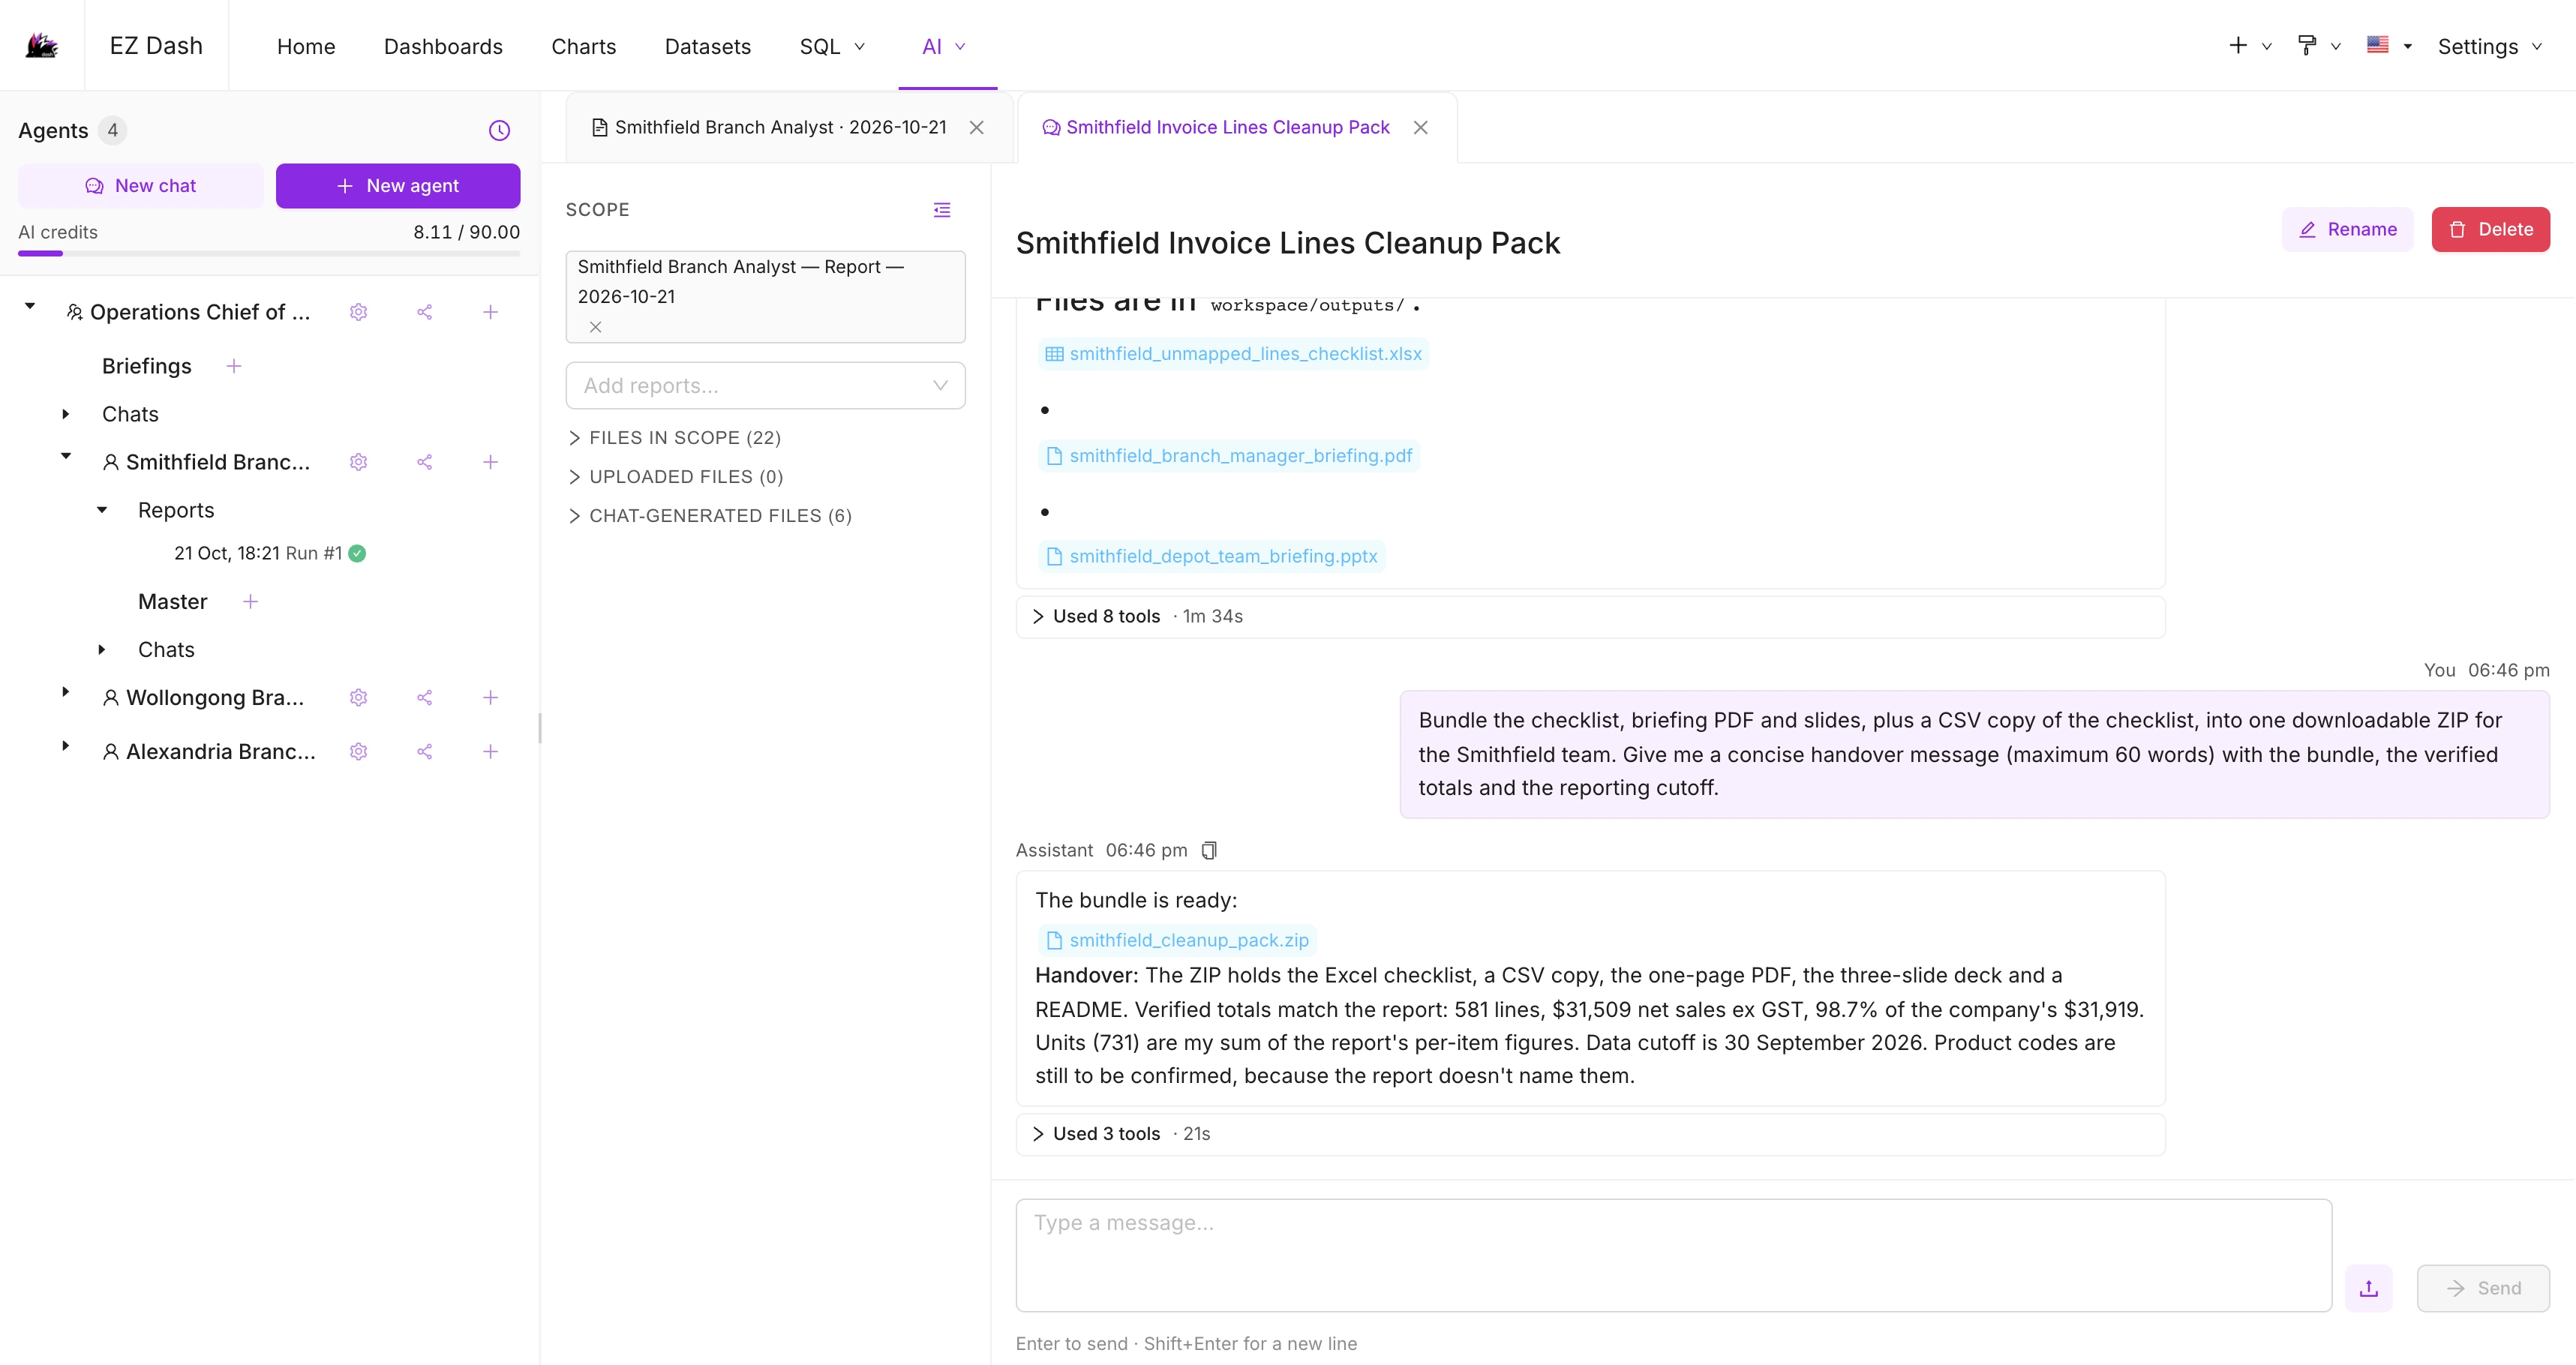Image resolution: width=2576 pixels, height=1365 pixels.
Task: Rename the conversation
Action: [x=2348, y=229]
